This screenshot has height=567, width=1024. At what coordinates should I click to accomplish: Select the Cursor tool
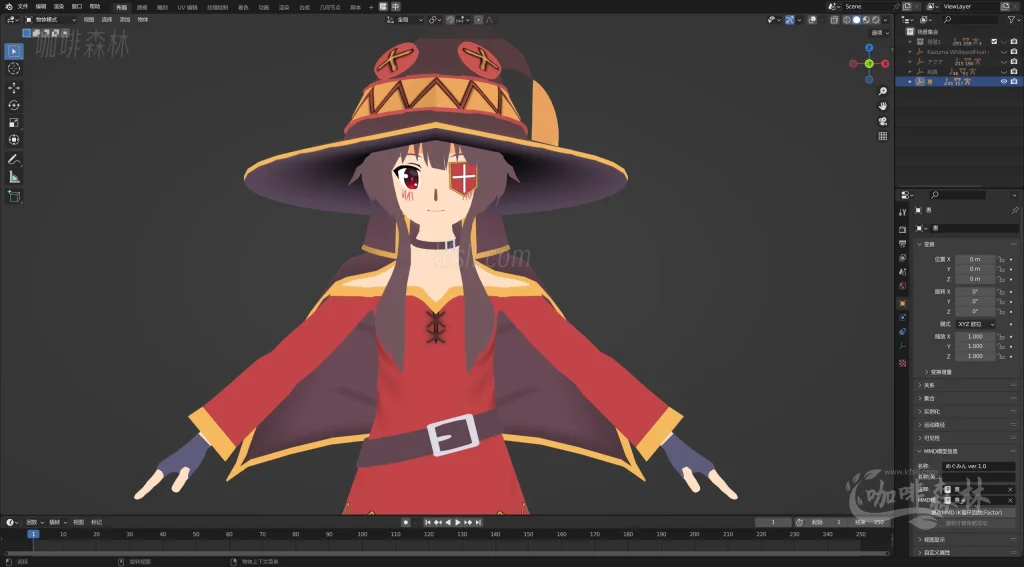point(14,69)
